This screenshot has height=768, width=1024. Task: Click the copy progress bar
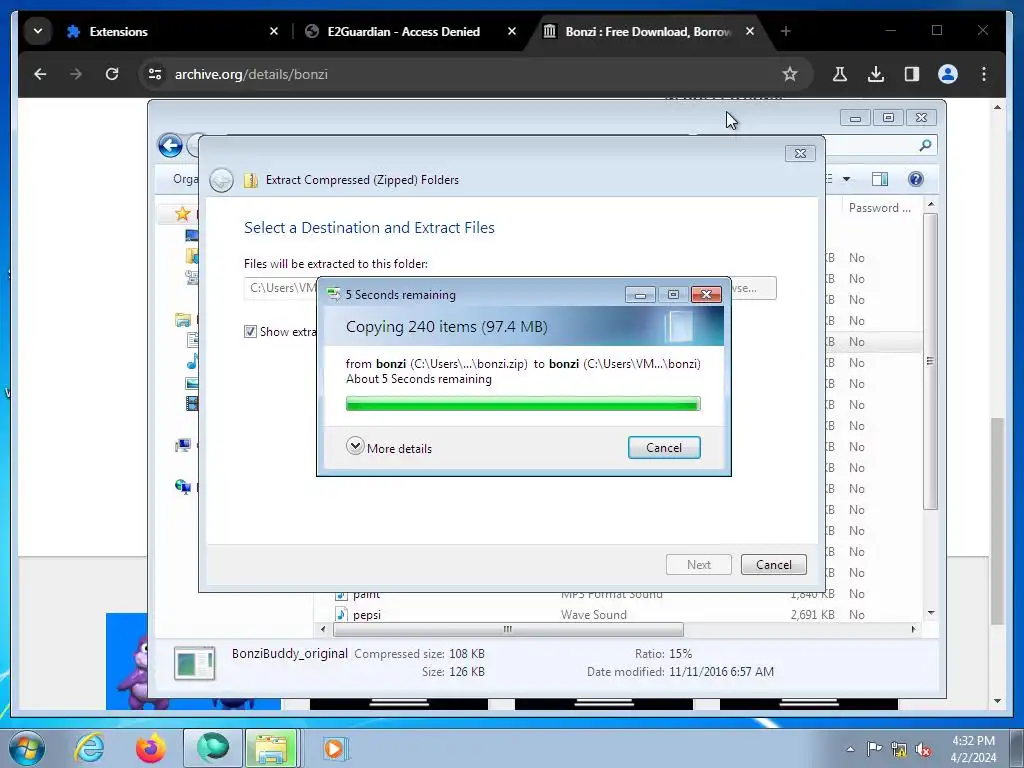522,404
